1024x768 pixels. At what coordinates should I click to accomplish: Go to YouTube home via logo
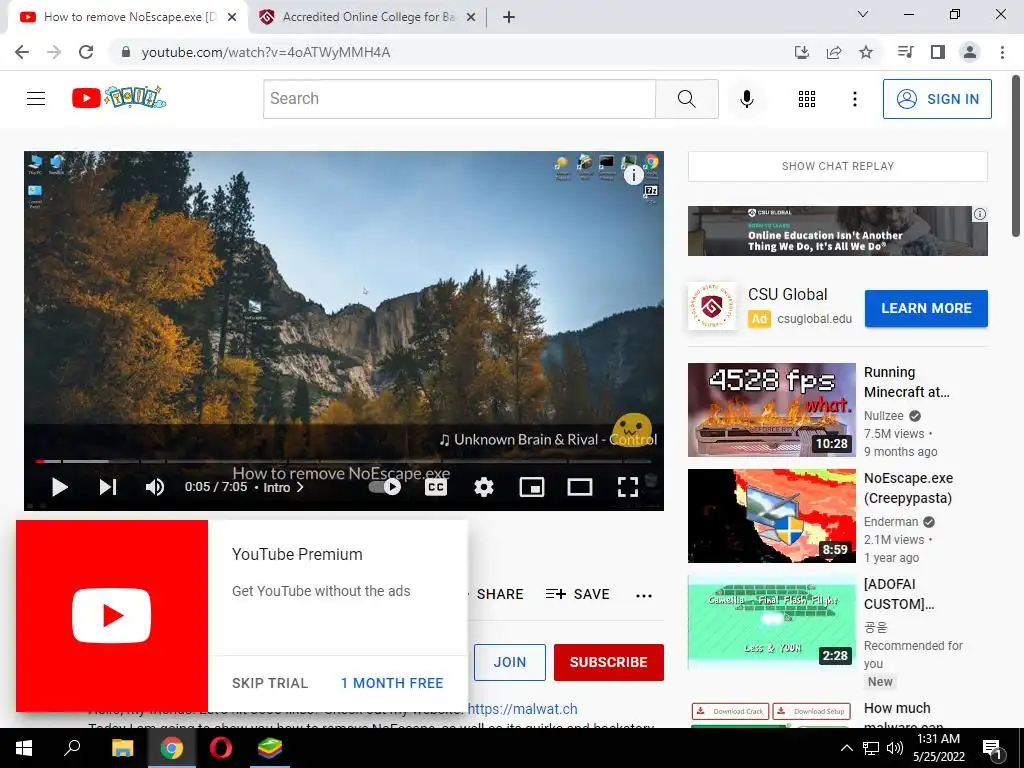click(119, 98)
